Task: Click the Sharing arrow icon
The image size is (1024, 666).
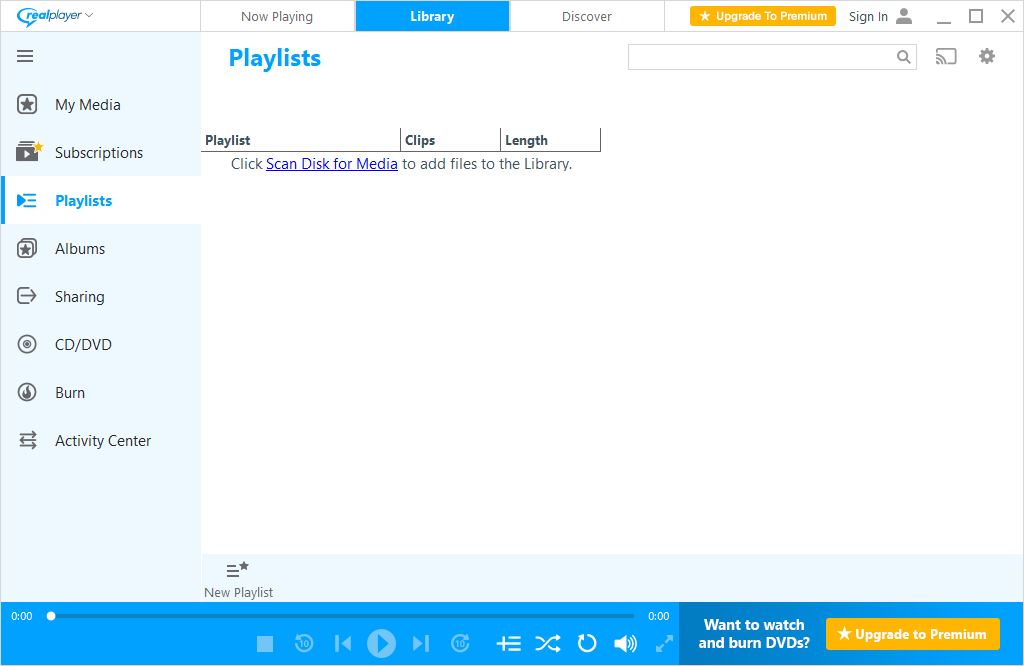Action: pyautogui.click(x=27, y=296)
